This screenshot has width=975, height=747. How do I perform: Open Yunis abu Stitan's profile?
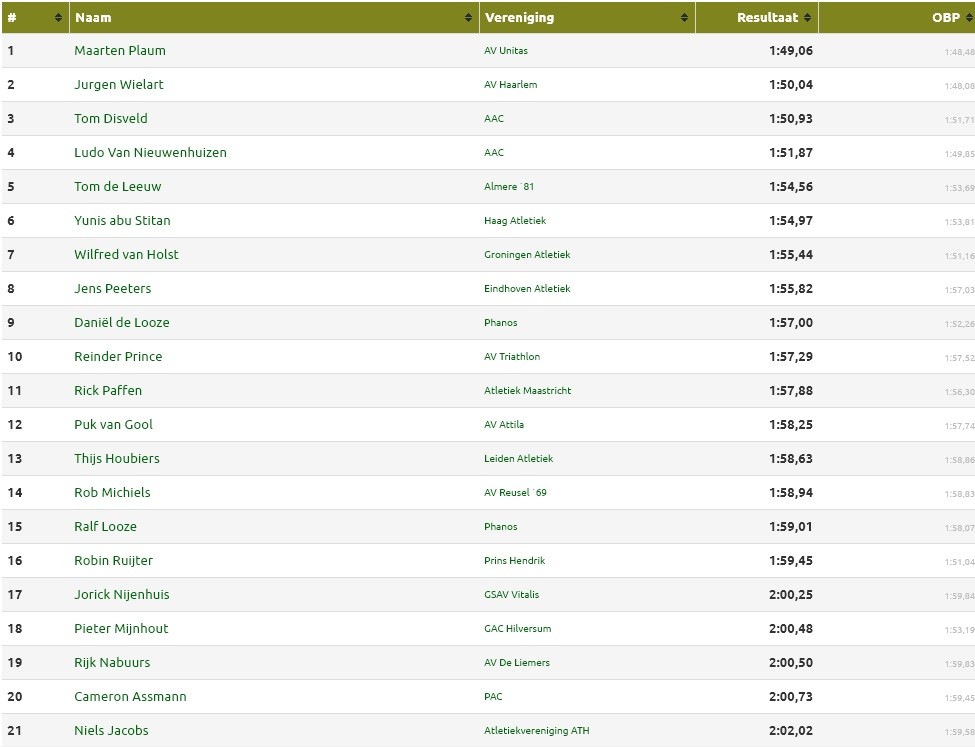click(122, 221)
